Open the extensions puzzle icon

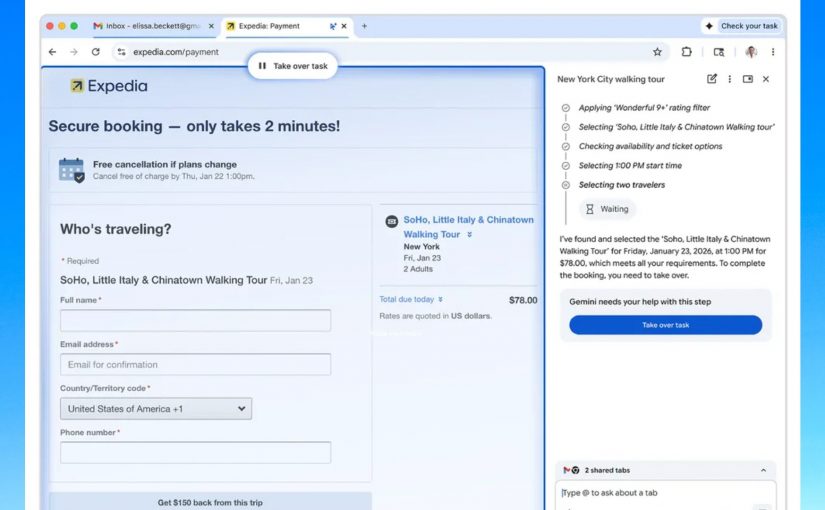tap(686, 52)
